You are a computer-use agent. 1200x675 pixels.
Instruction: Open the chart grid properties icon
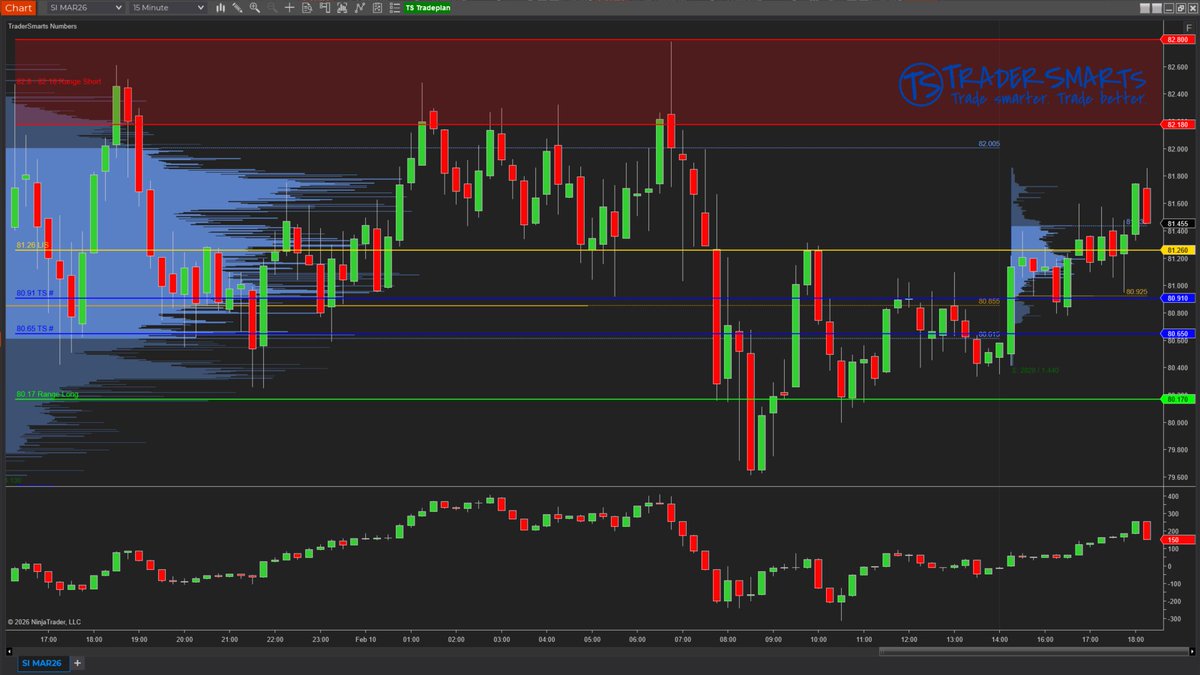pos(377,8)
